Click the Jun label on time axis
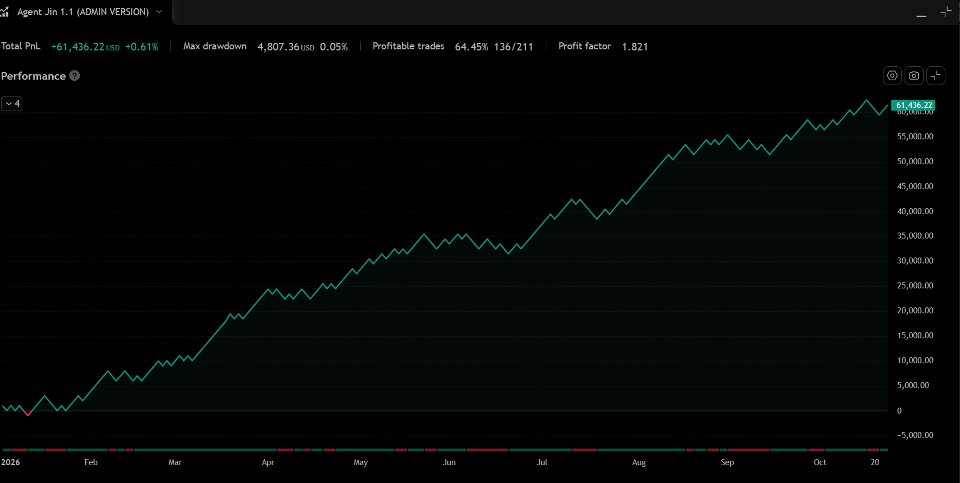Image resolution: width=960 pixels, height=483 pixels. (449, 463)
